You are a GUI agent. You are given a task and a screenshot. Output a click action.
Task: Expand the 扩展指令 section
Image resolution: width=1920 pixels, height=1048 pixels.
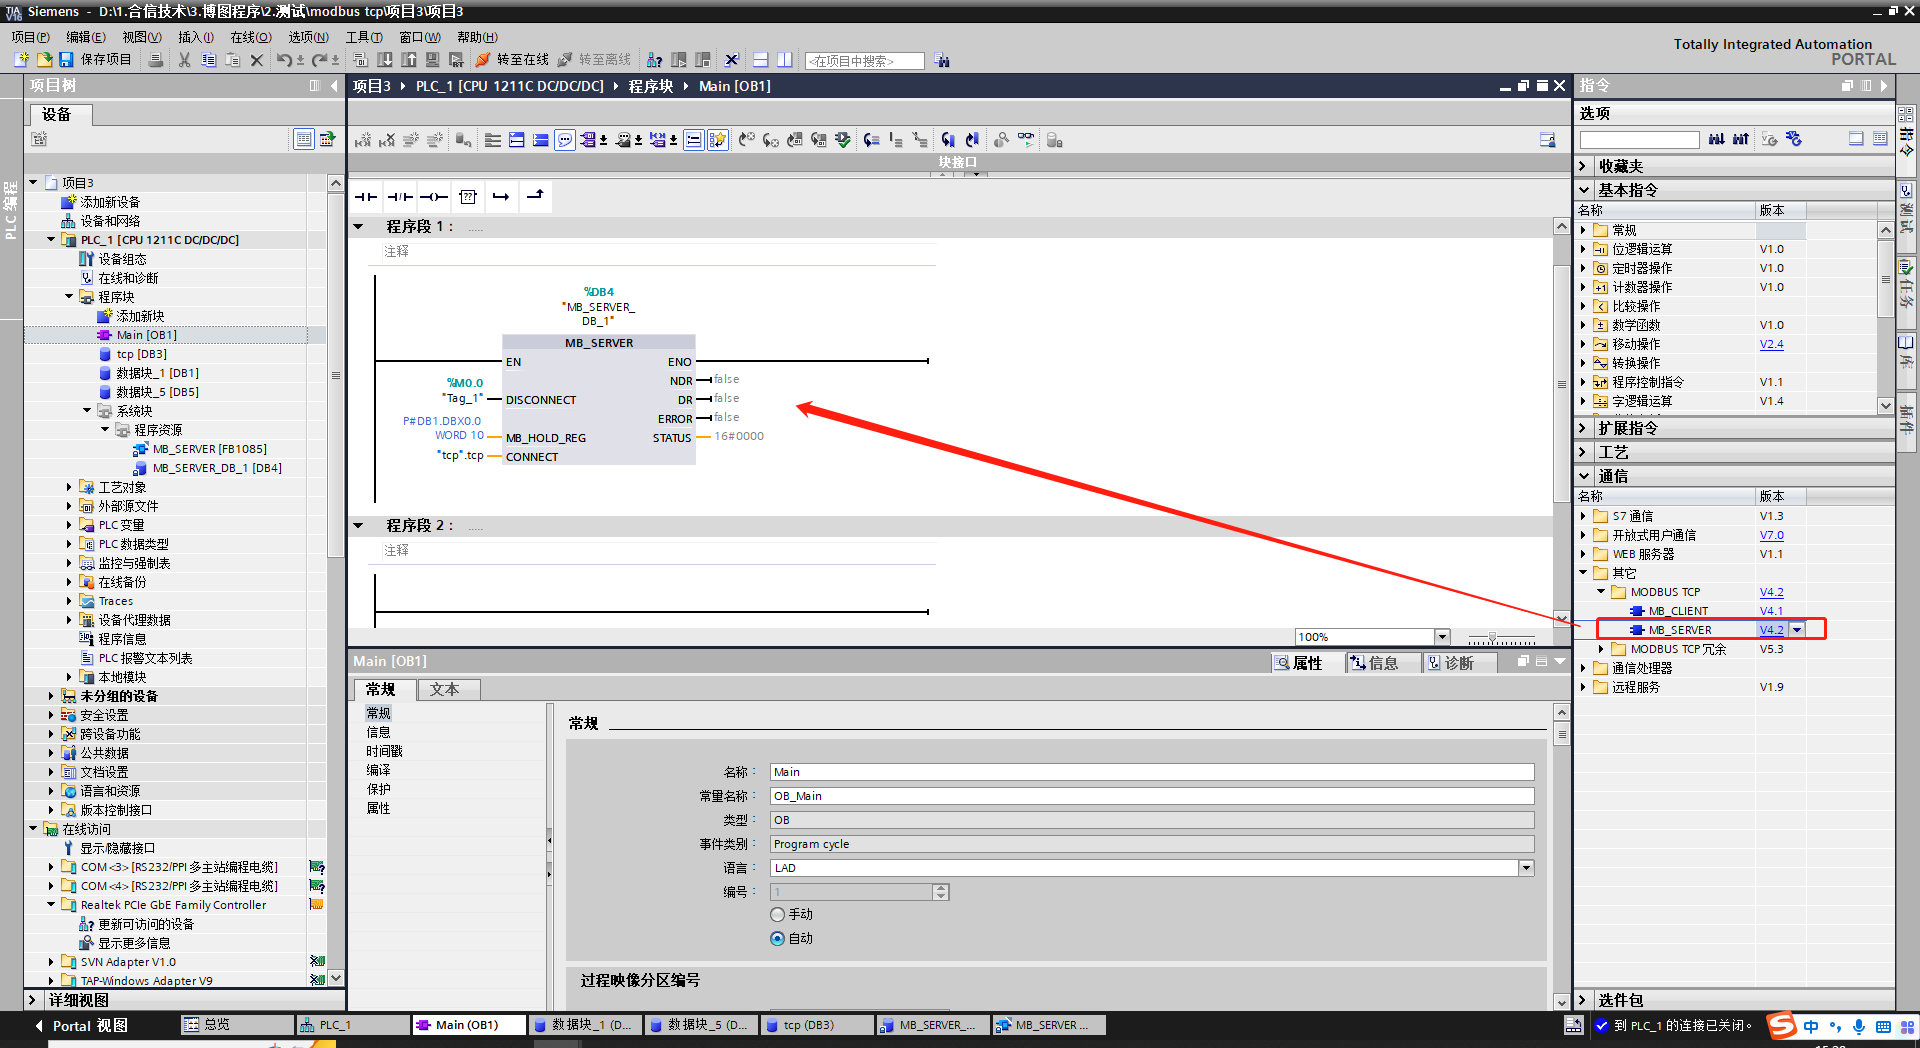click(x=1584, y=428)
